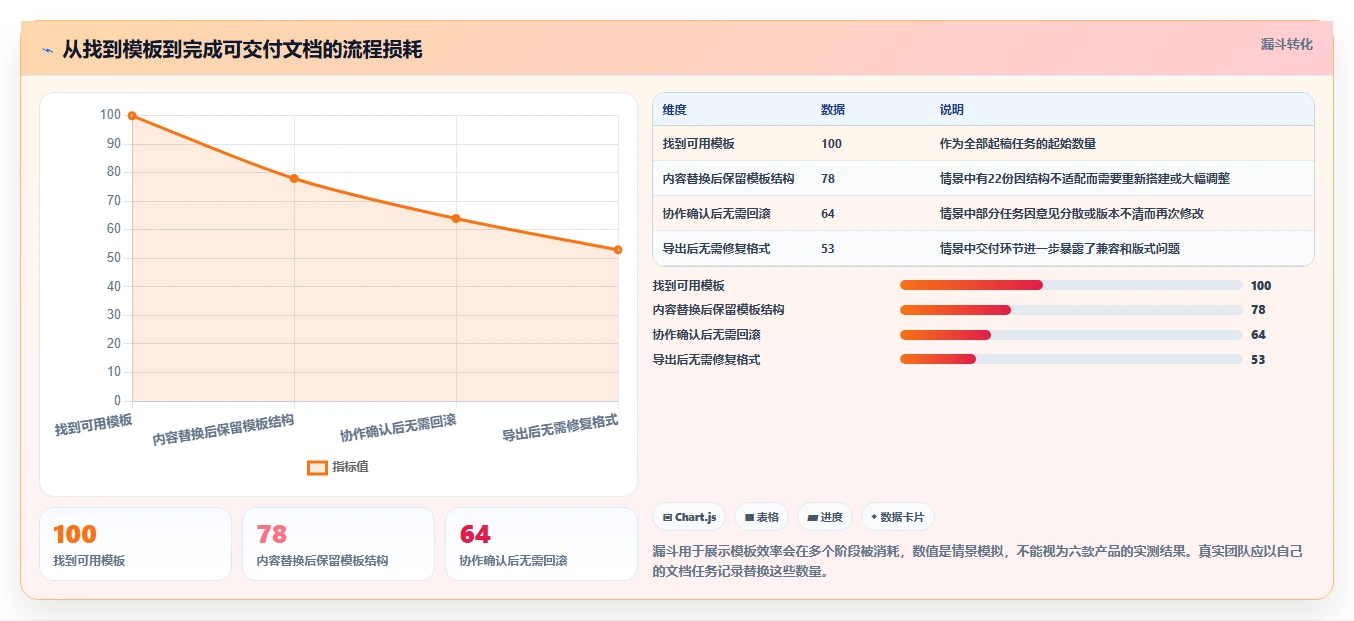
Task: Click progress label 导出后无需修复格式
Action: point(707,360)
